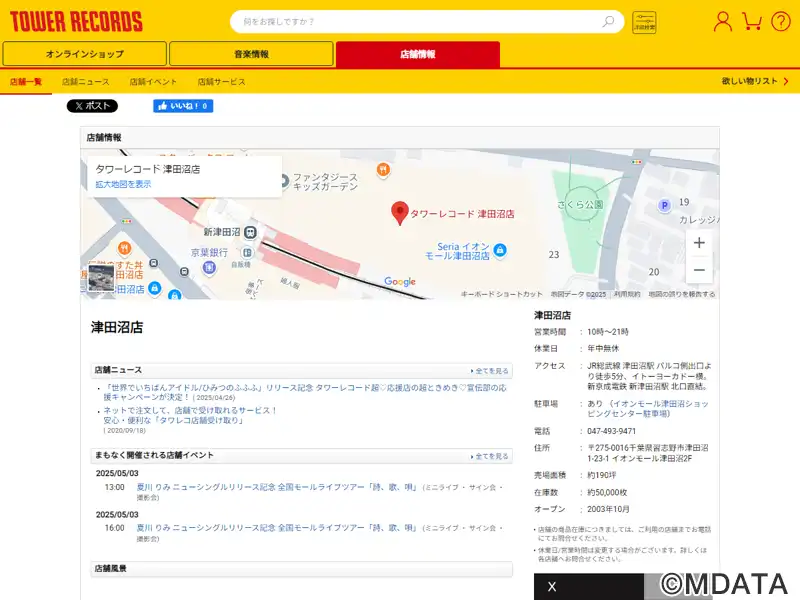Click the 店舗風景 section header
800x600 pixels.
[302, 569]
